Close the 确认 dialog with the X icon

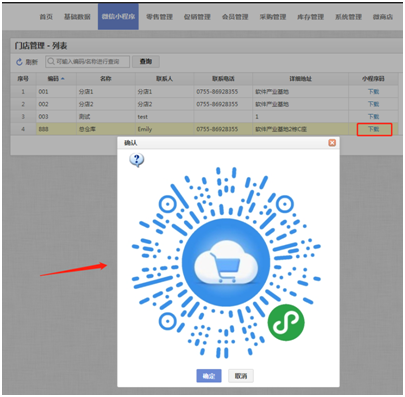[332, 143]
